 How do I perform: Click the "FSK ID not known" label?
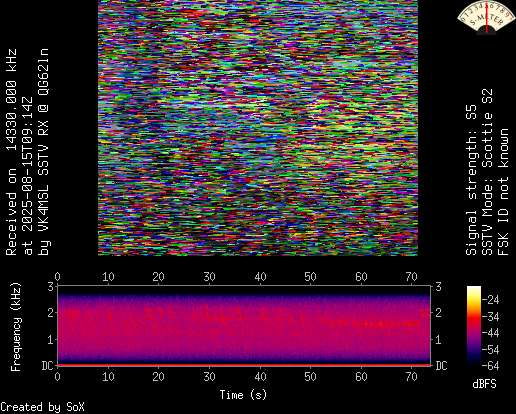503,192
